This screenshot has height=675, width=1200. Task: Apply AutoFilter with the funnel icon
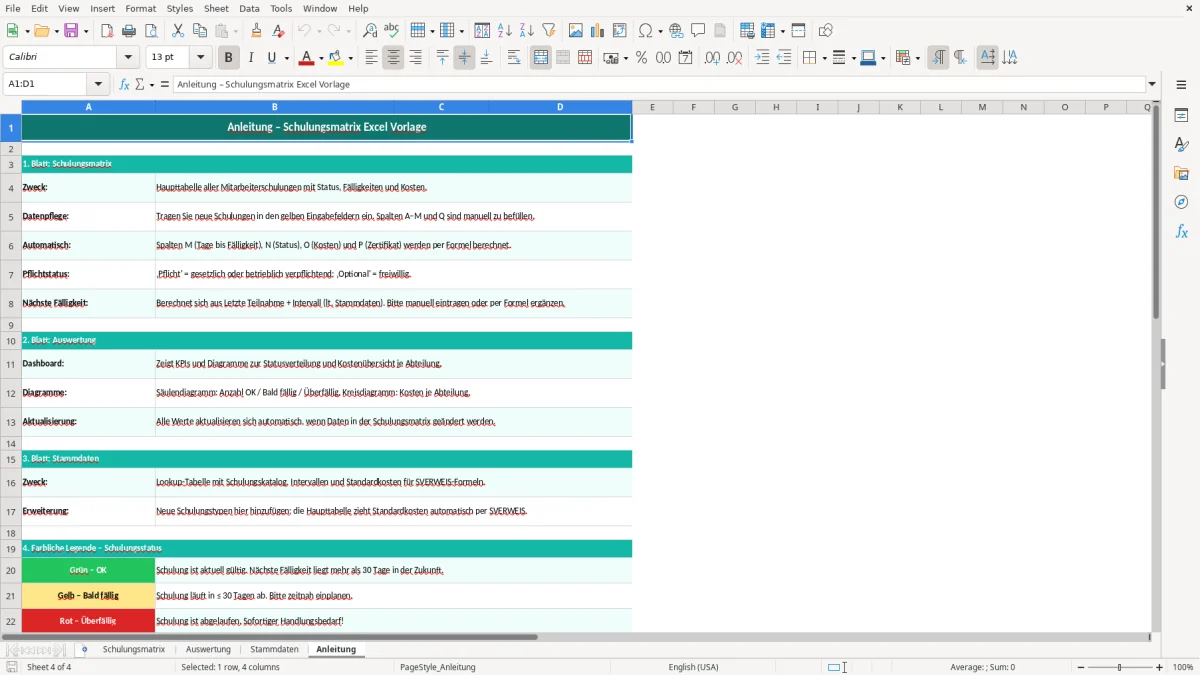549,31
